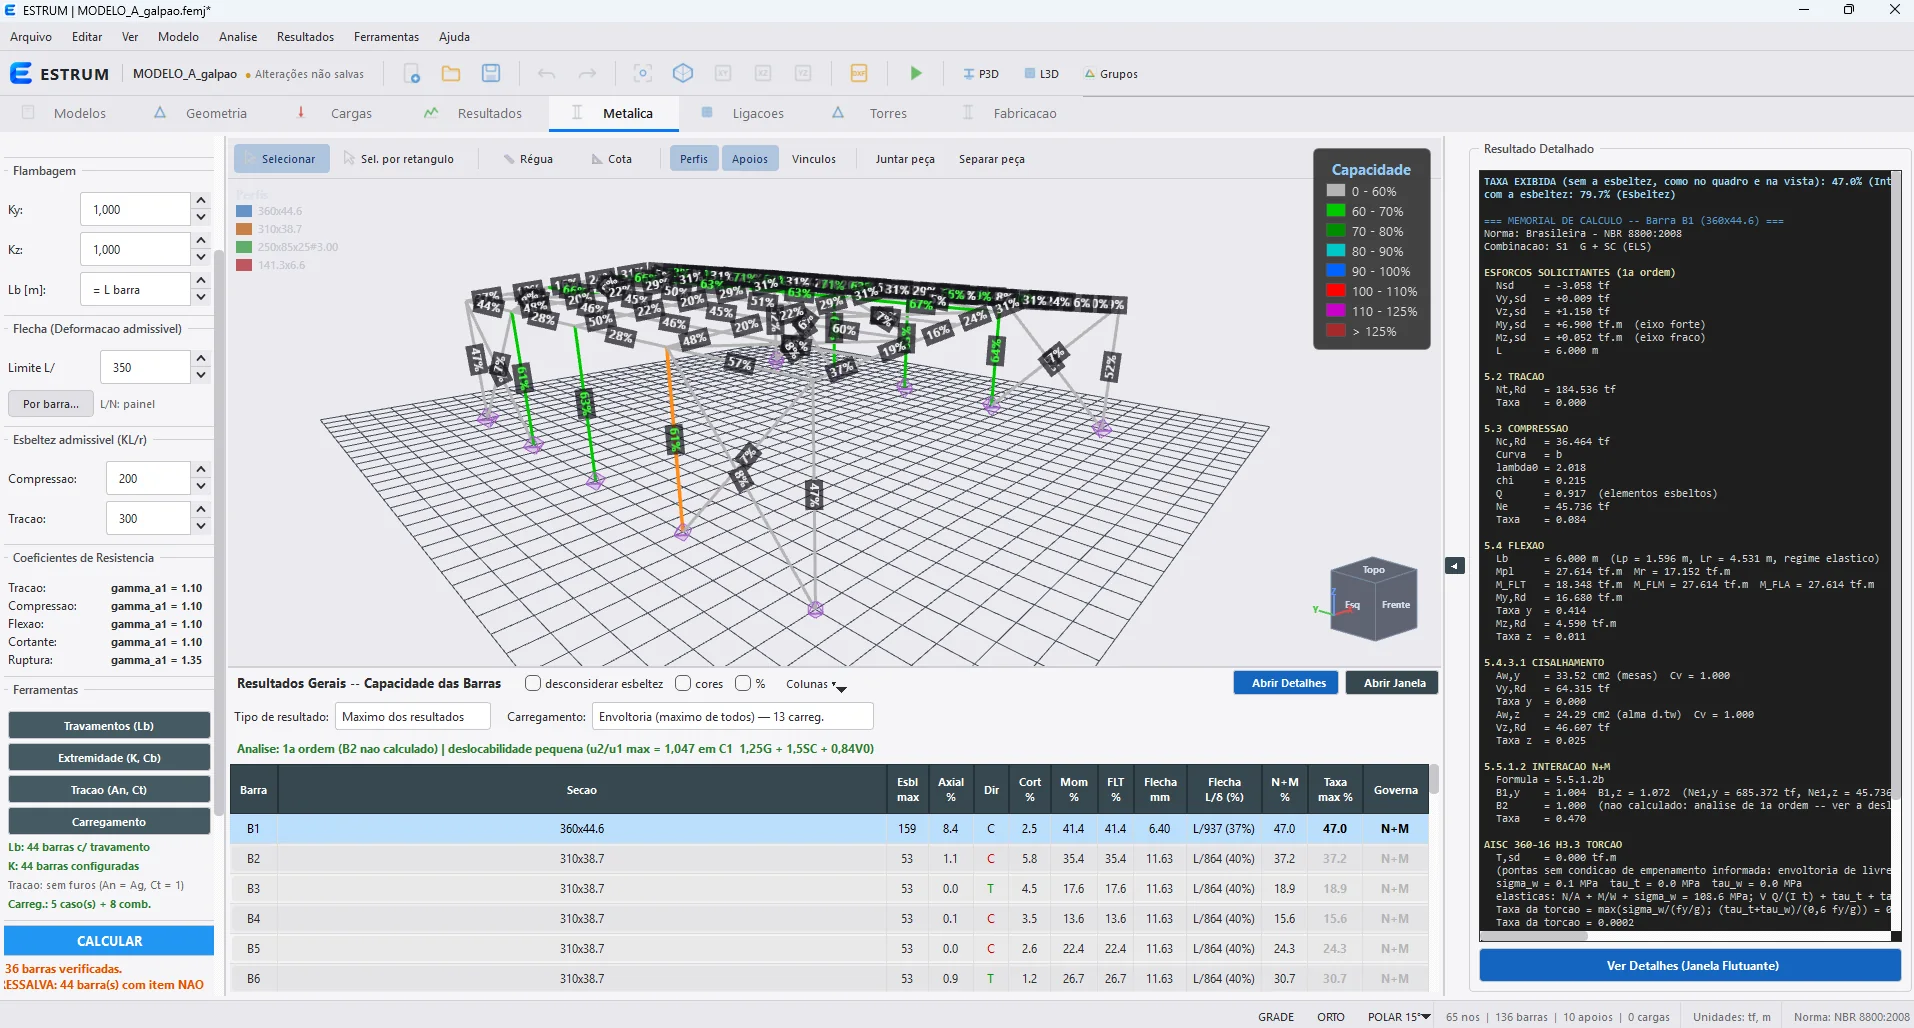Toggle the P3D profile view
Screen dimensions: 1914x1028
[x=980, y=74]
